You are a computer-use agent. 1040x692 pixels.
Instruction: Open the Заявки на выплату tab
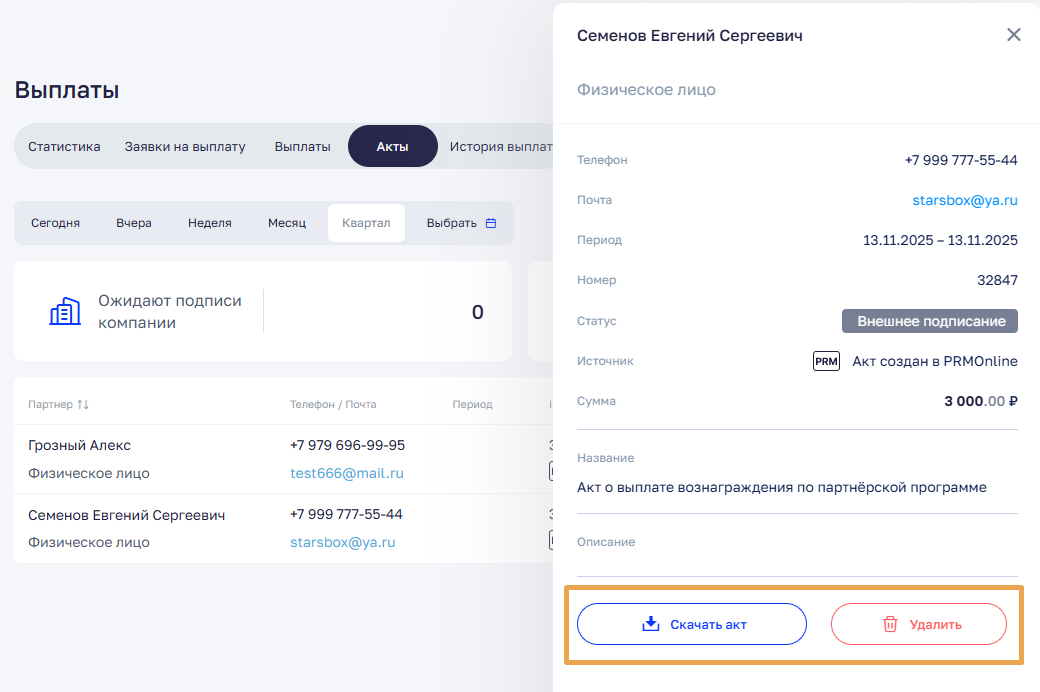pyautogui.click(x=185, y=146)
